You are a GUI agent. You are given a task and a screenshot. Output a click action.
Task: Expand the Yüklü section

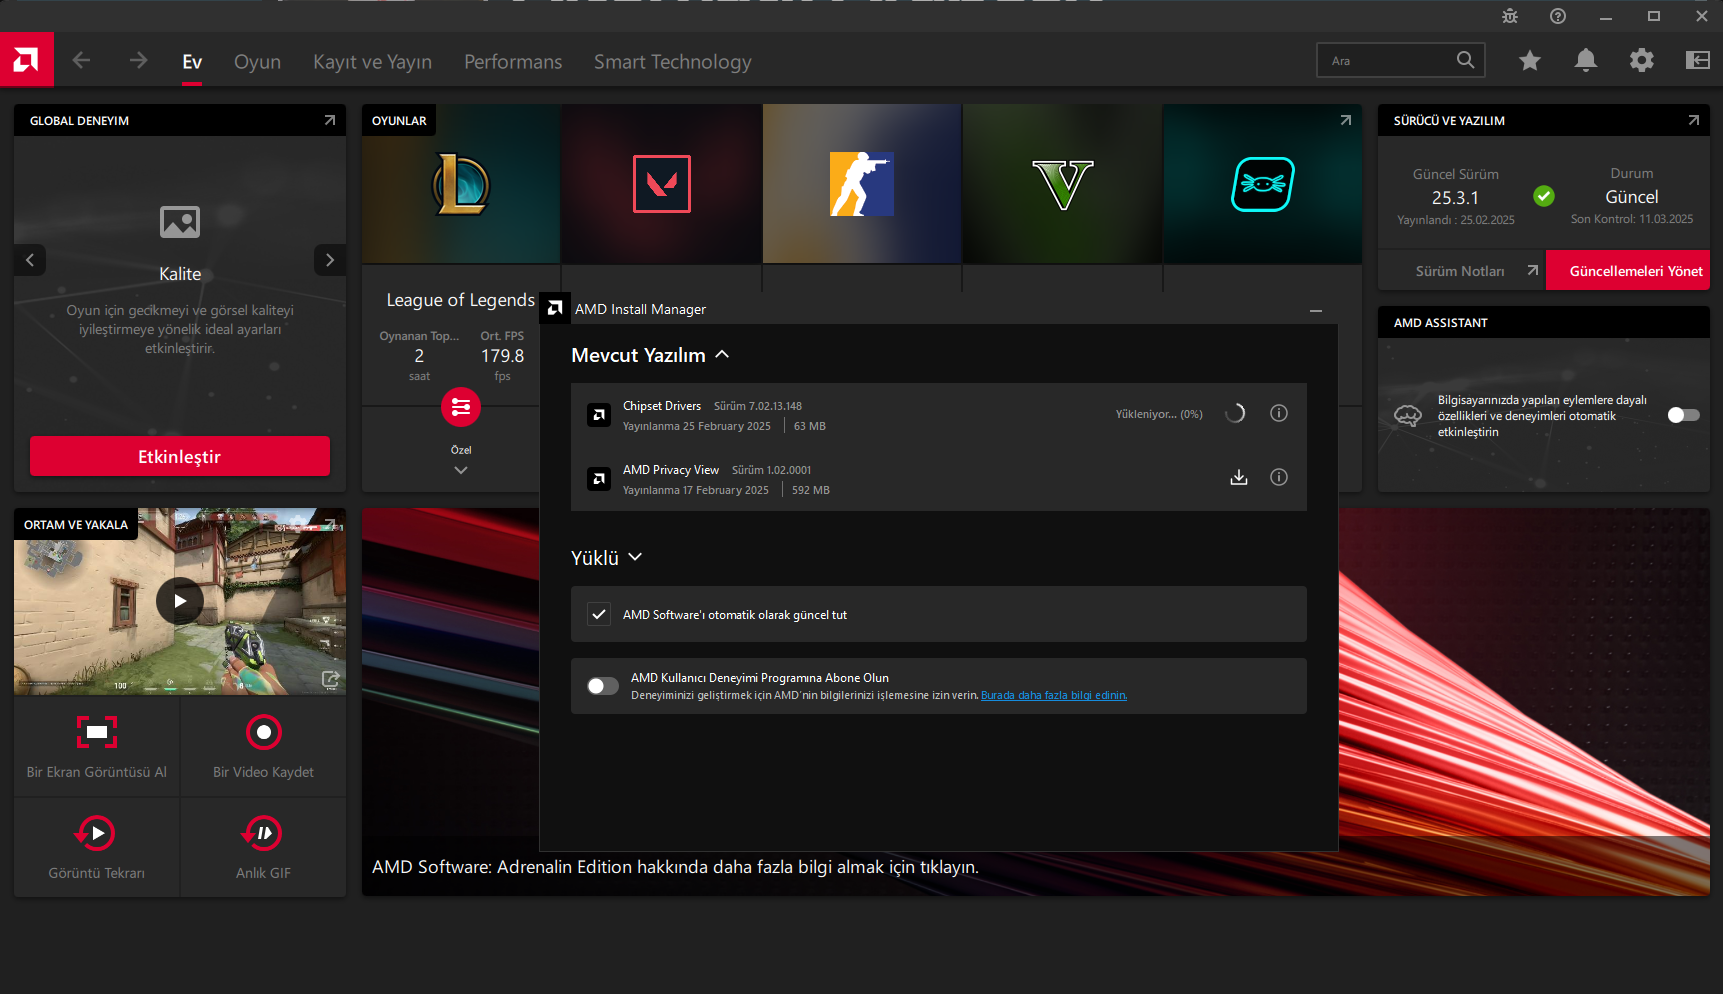coord(635,558)
